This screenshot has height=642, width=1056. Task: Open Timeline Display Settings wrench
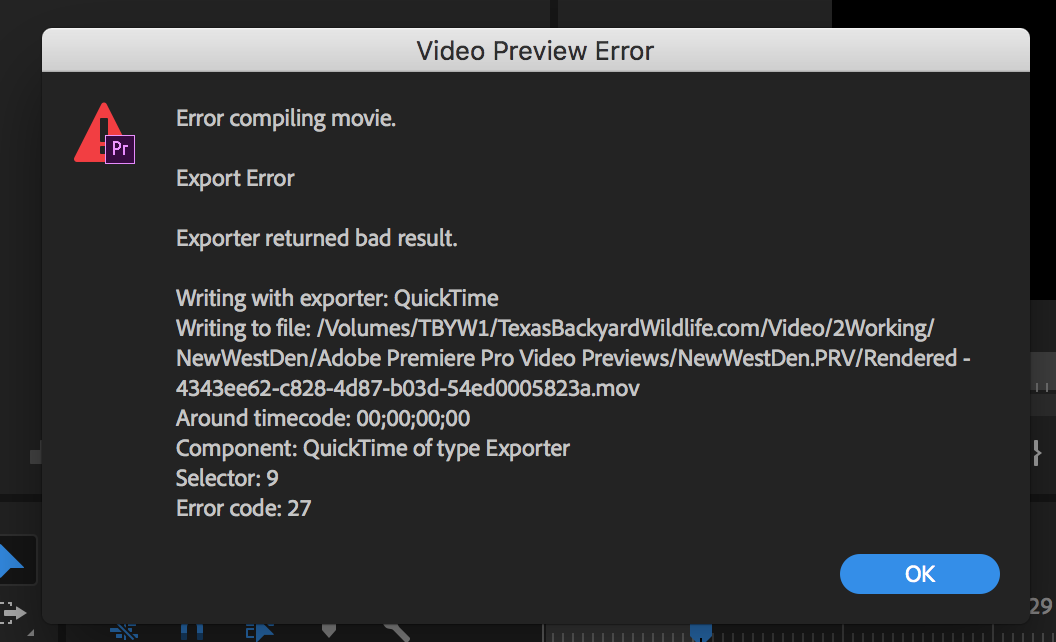(397, 633)
